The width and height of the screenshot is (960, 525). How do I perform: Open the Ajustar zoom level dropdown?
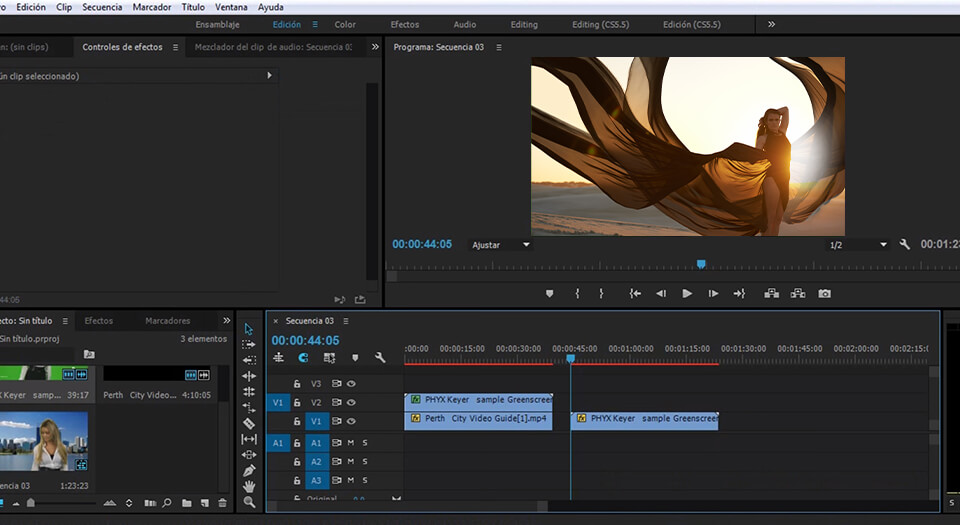point(500,245)
